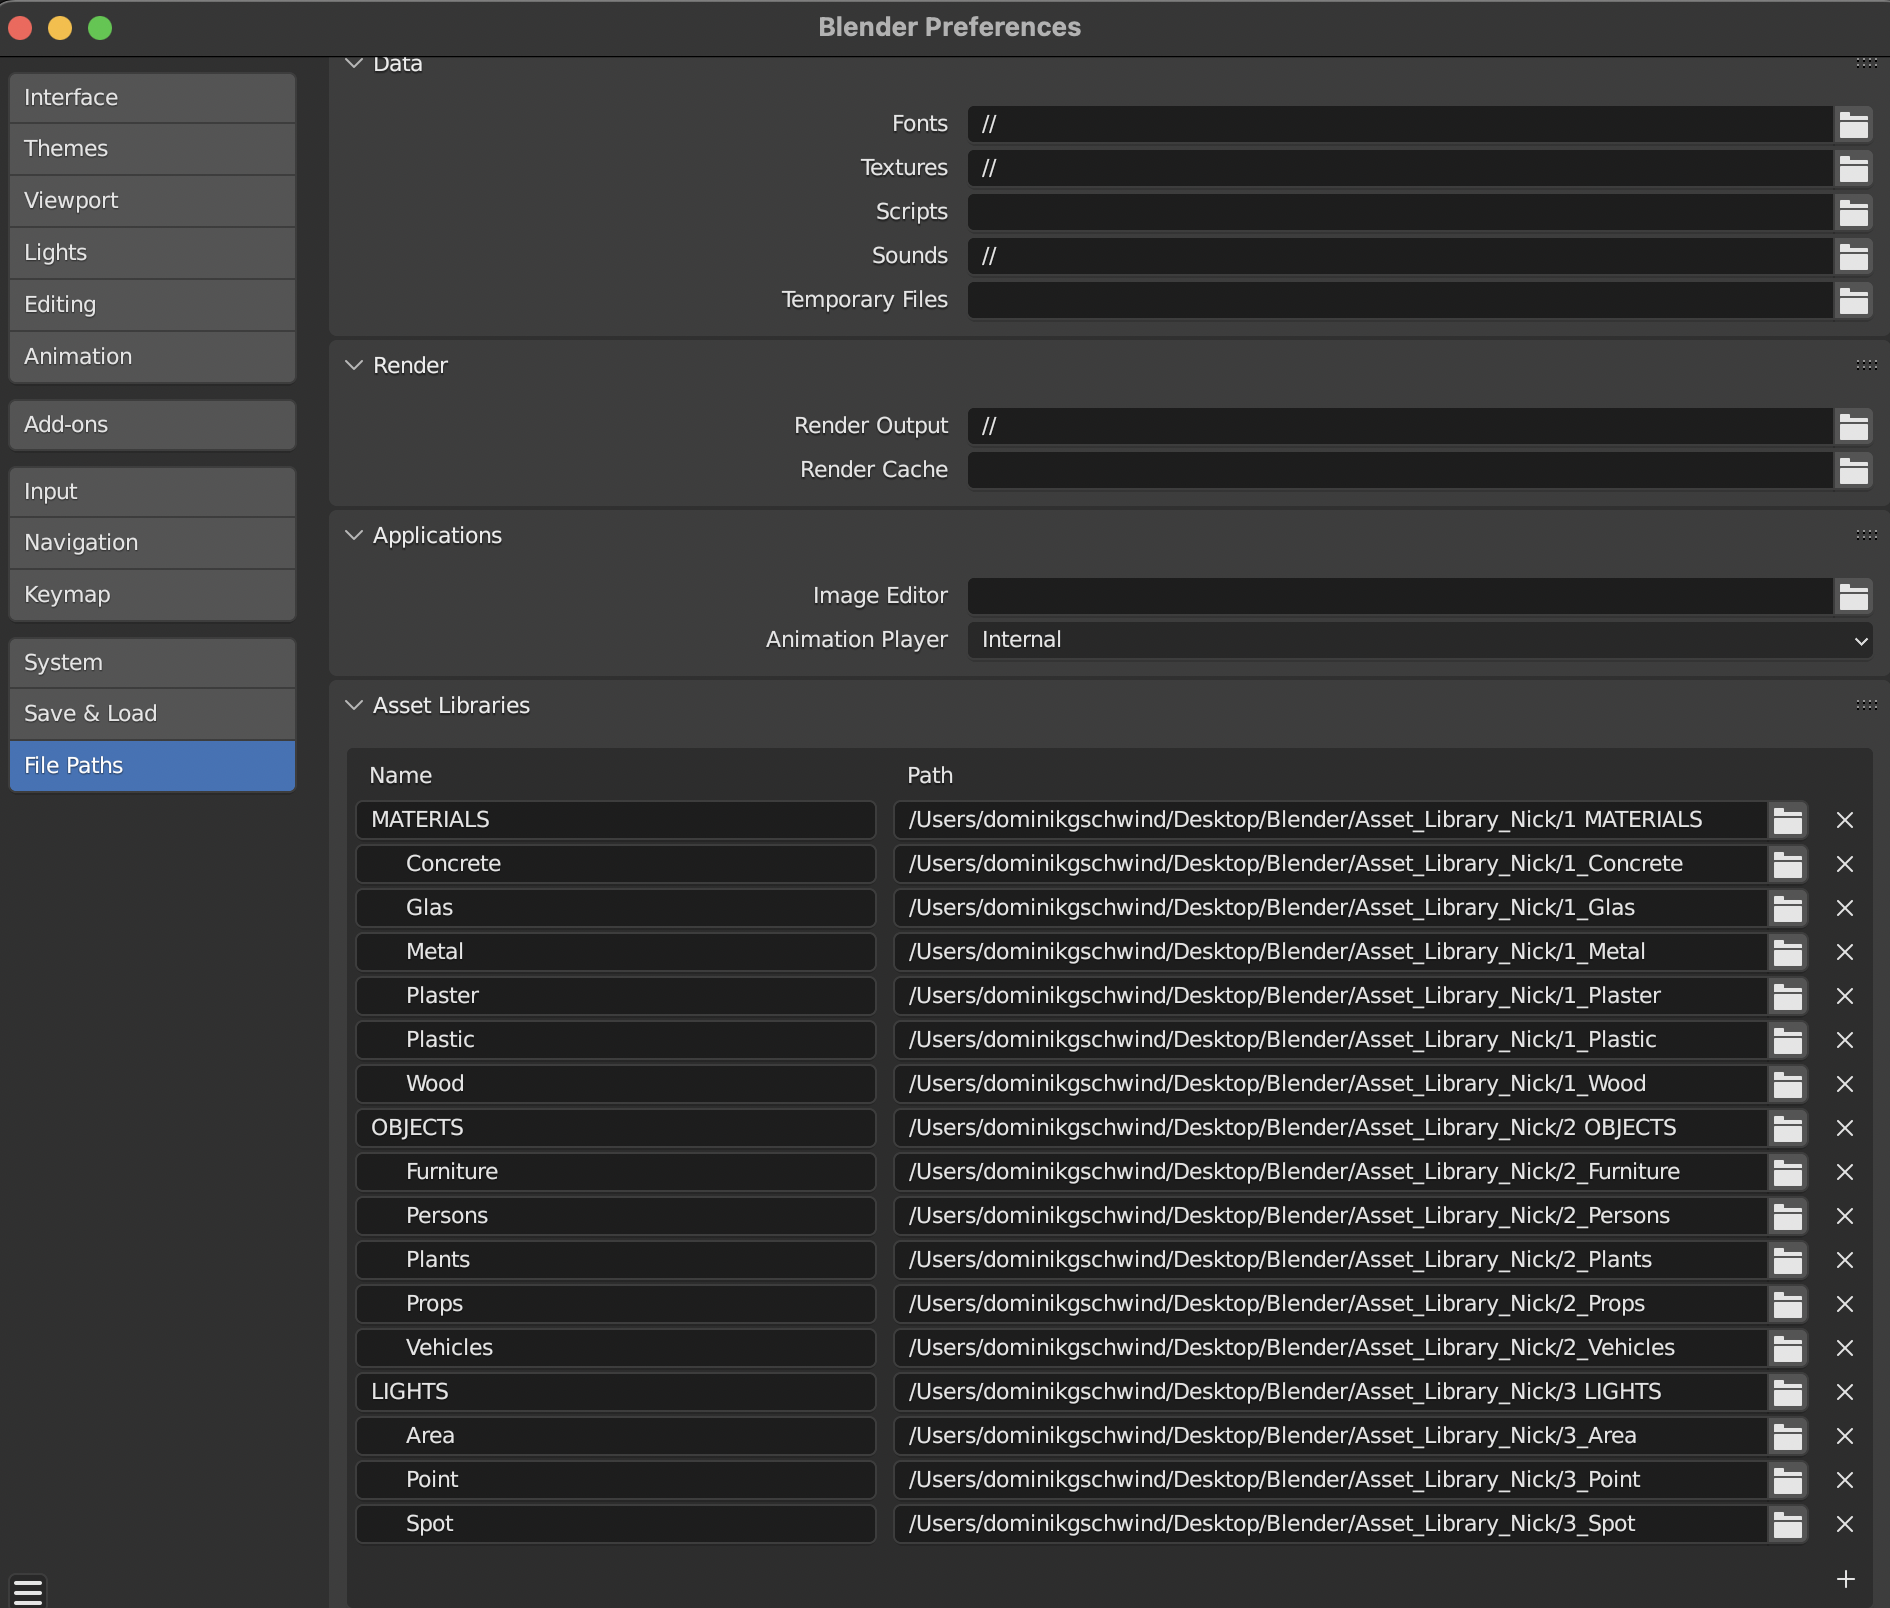Remove the MATERIALS asset library
The image size is (1890, 1608).
(x=1845, y=820)
